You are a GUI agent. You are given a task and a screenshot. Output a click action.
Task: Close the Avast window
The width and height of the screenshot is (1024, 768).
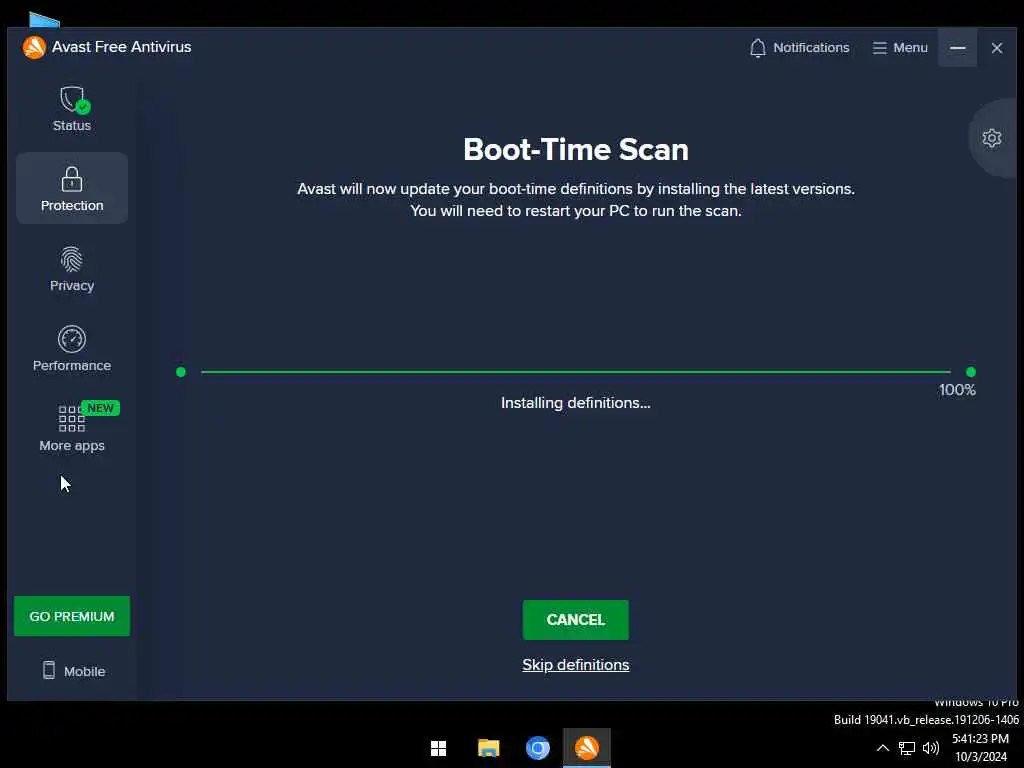pyautogui.click(x=997, y=47)
